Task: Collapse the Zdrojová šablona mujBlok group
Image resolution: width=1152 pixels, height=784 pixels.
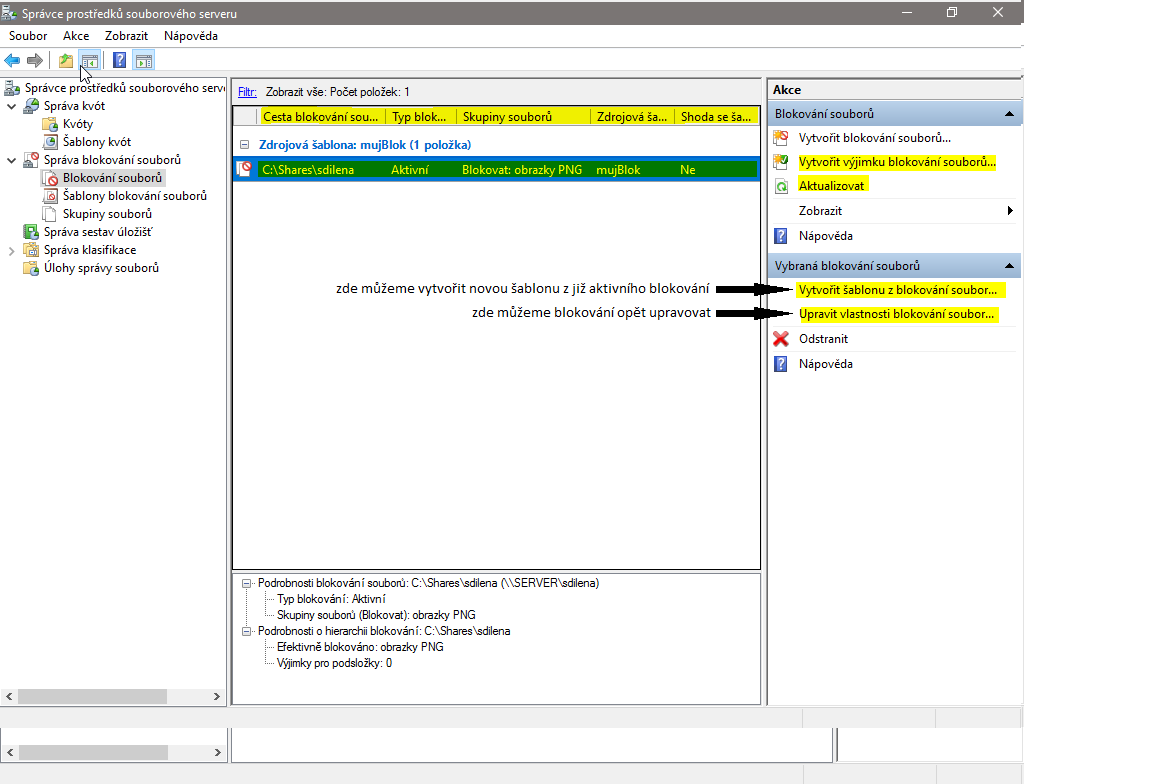Action: (x=245, y=145)
